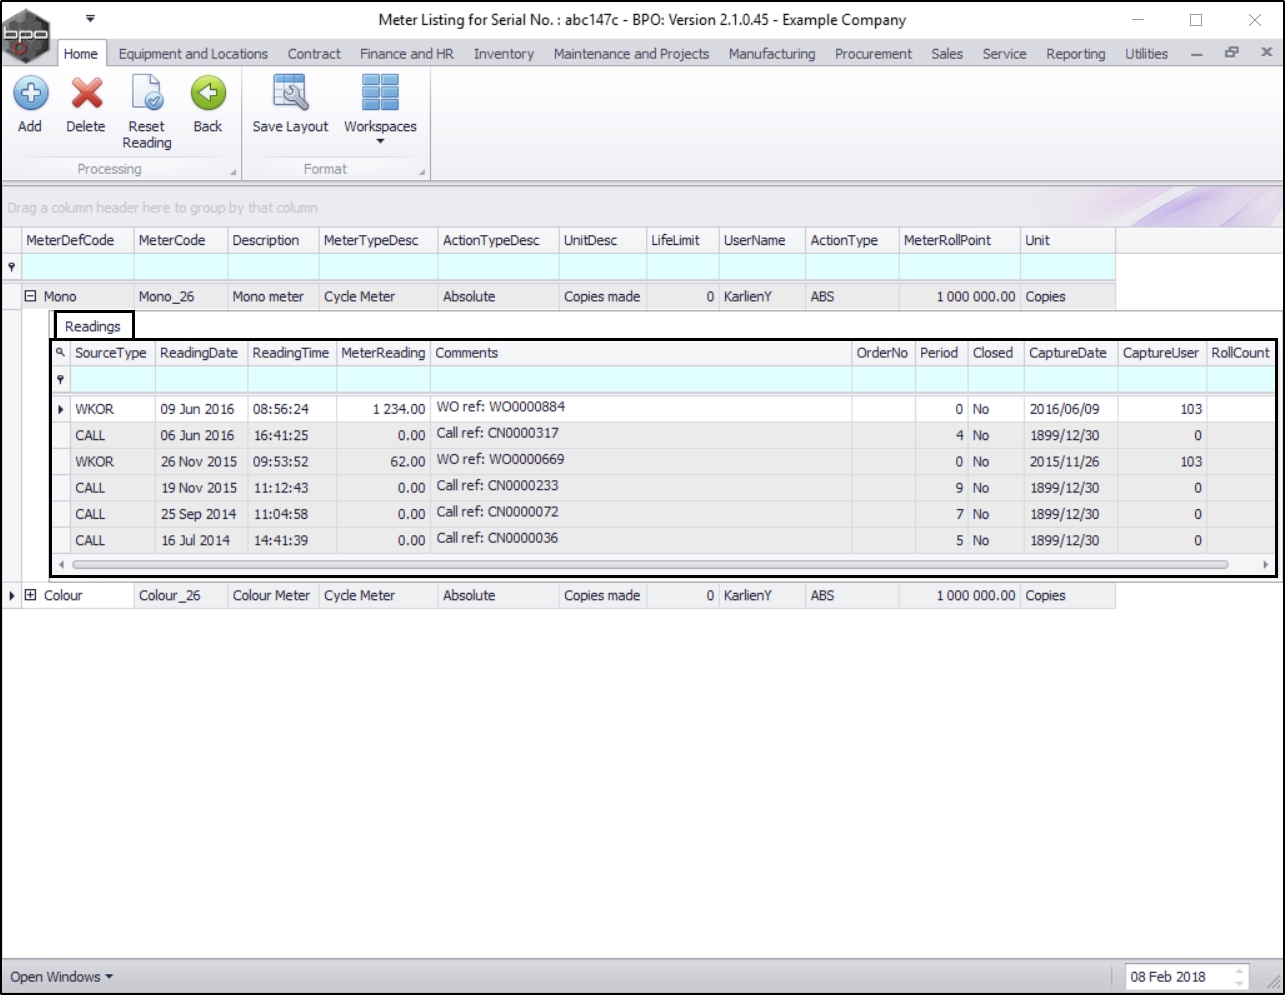Expand the Colour meter row
1285x995 pixels.
30,595
